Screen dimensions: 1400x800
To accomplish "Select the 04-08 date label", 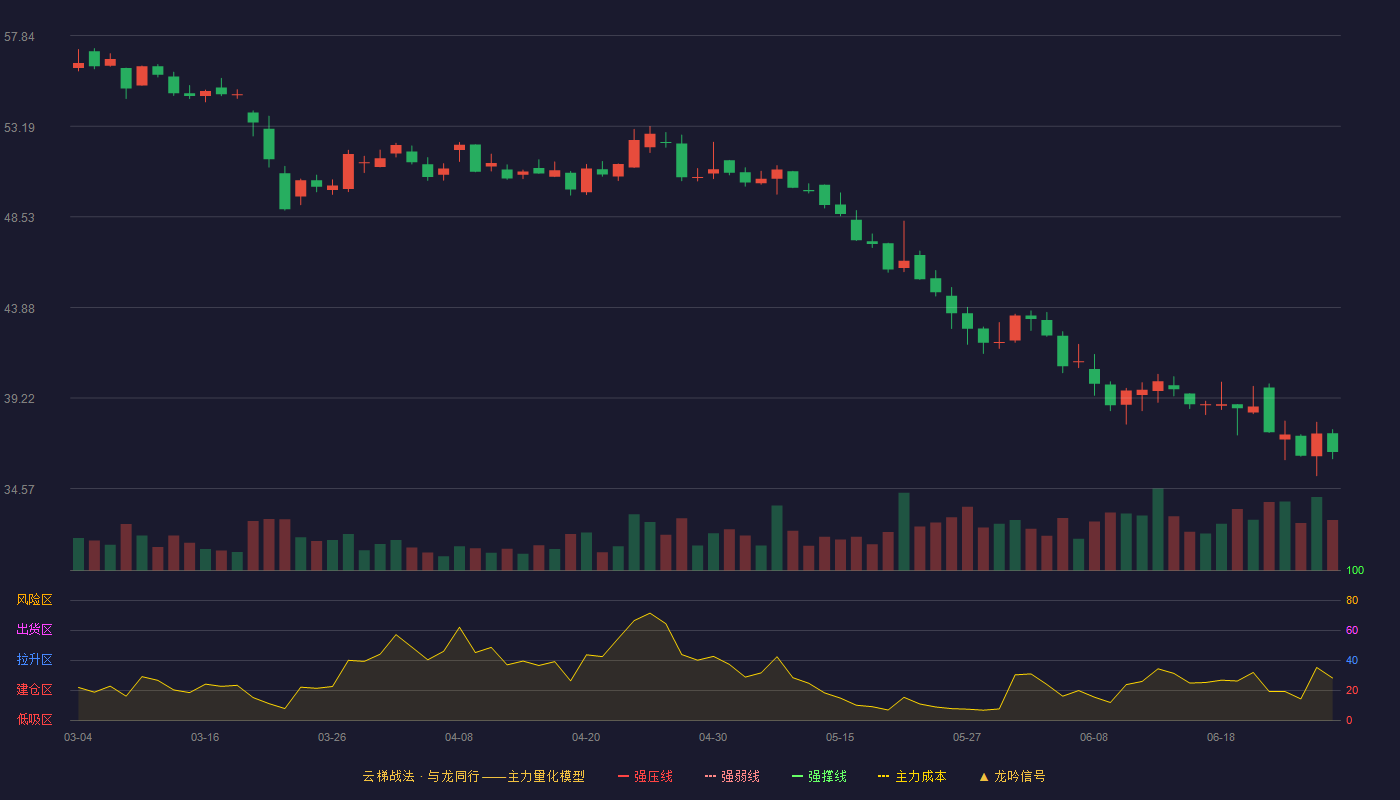I will click(x=459, y=737).
